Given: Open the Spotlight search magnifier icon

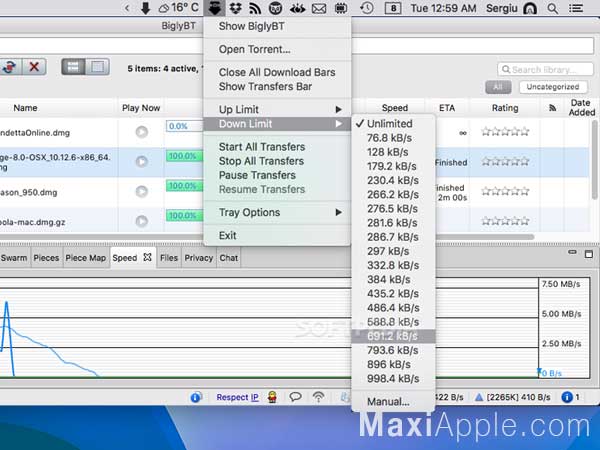Looking at the screenshot, I should point(552,8).
